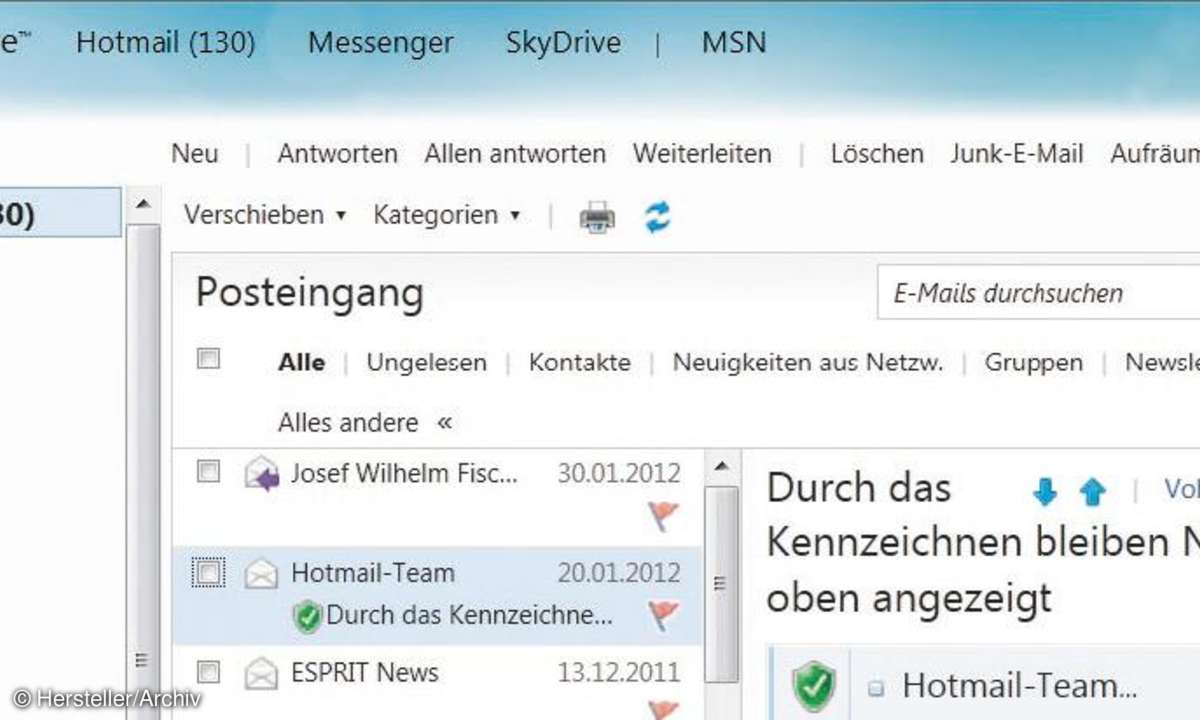Image resolution: width=1200 pixels, height=720 pixels.
Task: Select all messages with the header checkbox
Action: (x=208, y=359)
